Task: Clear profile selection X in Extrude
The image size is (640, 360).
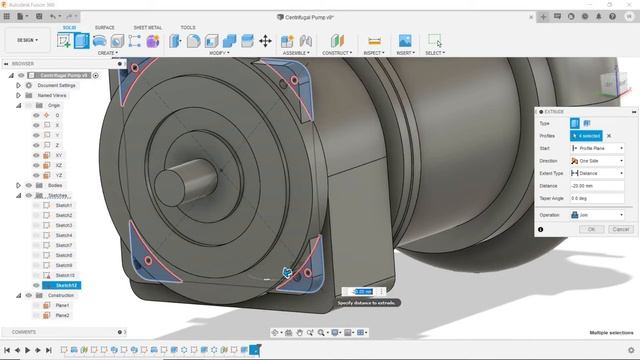Action: 609,136
